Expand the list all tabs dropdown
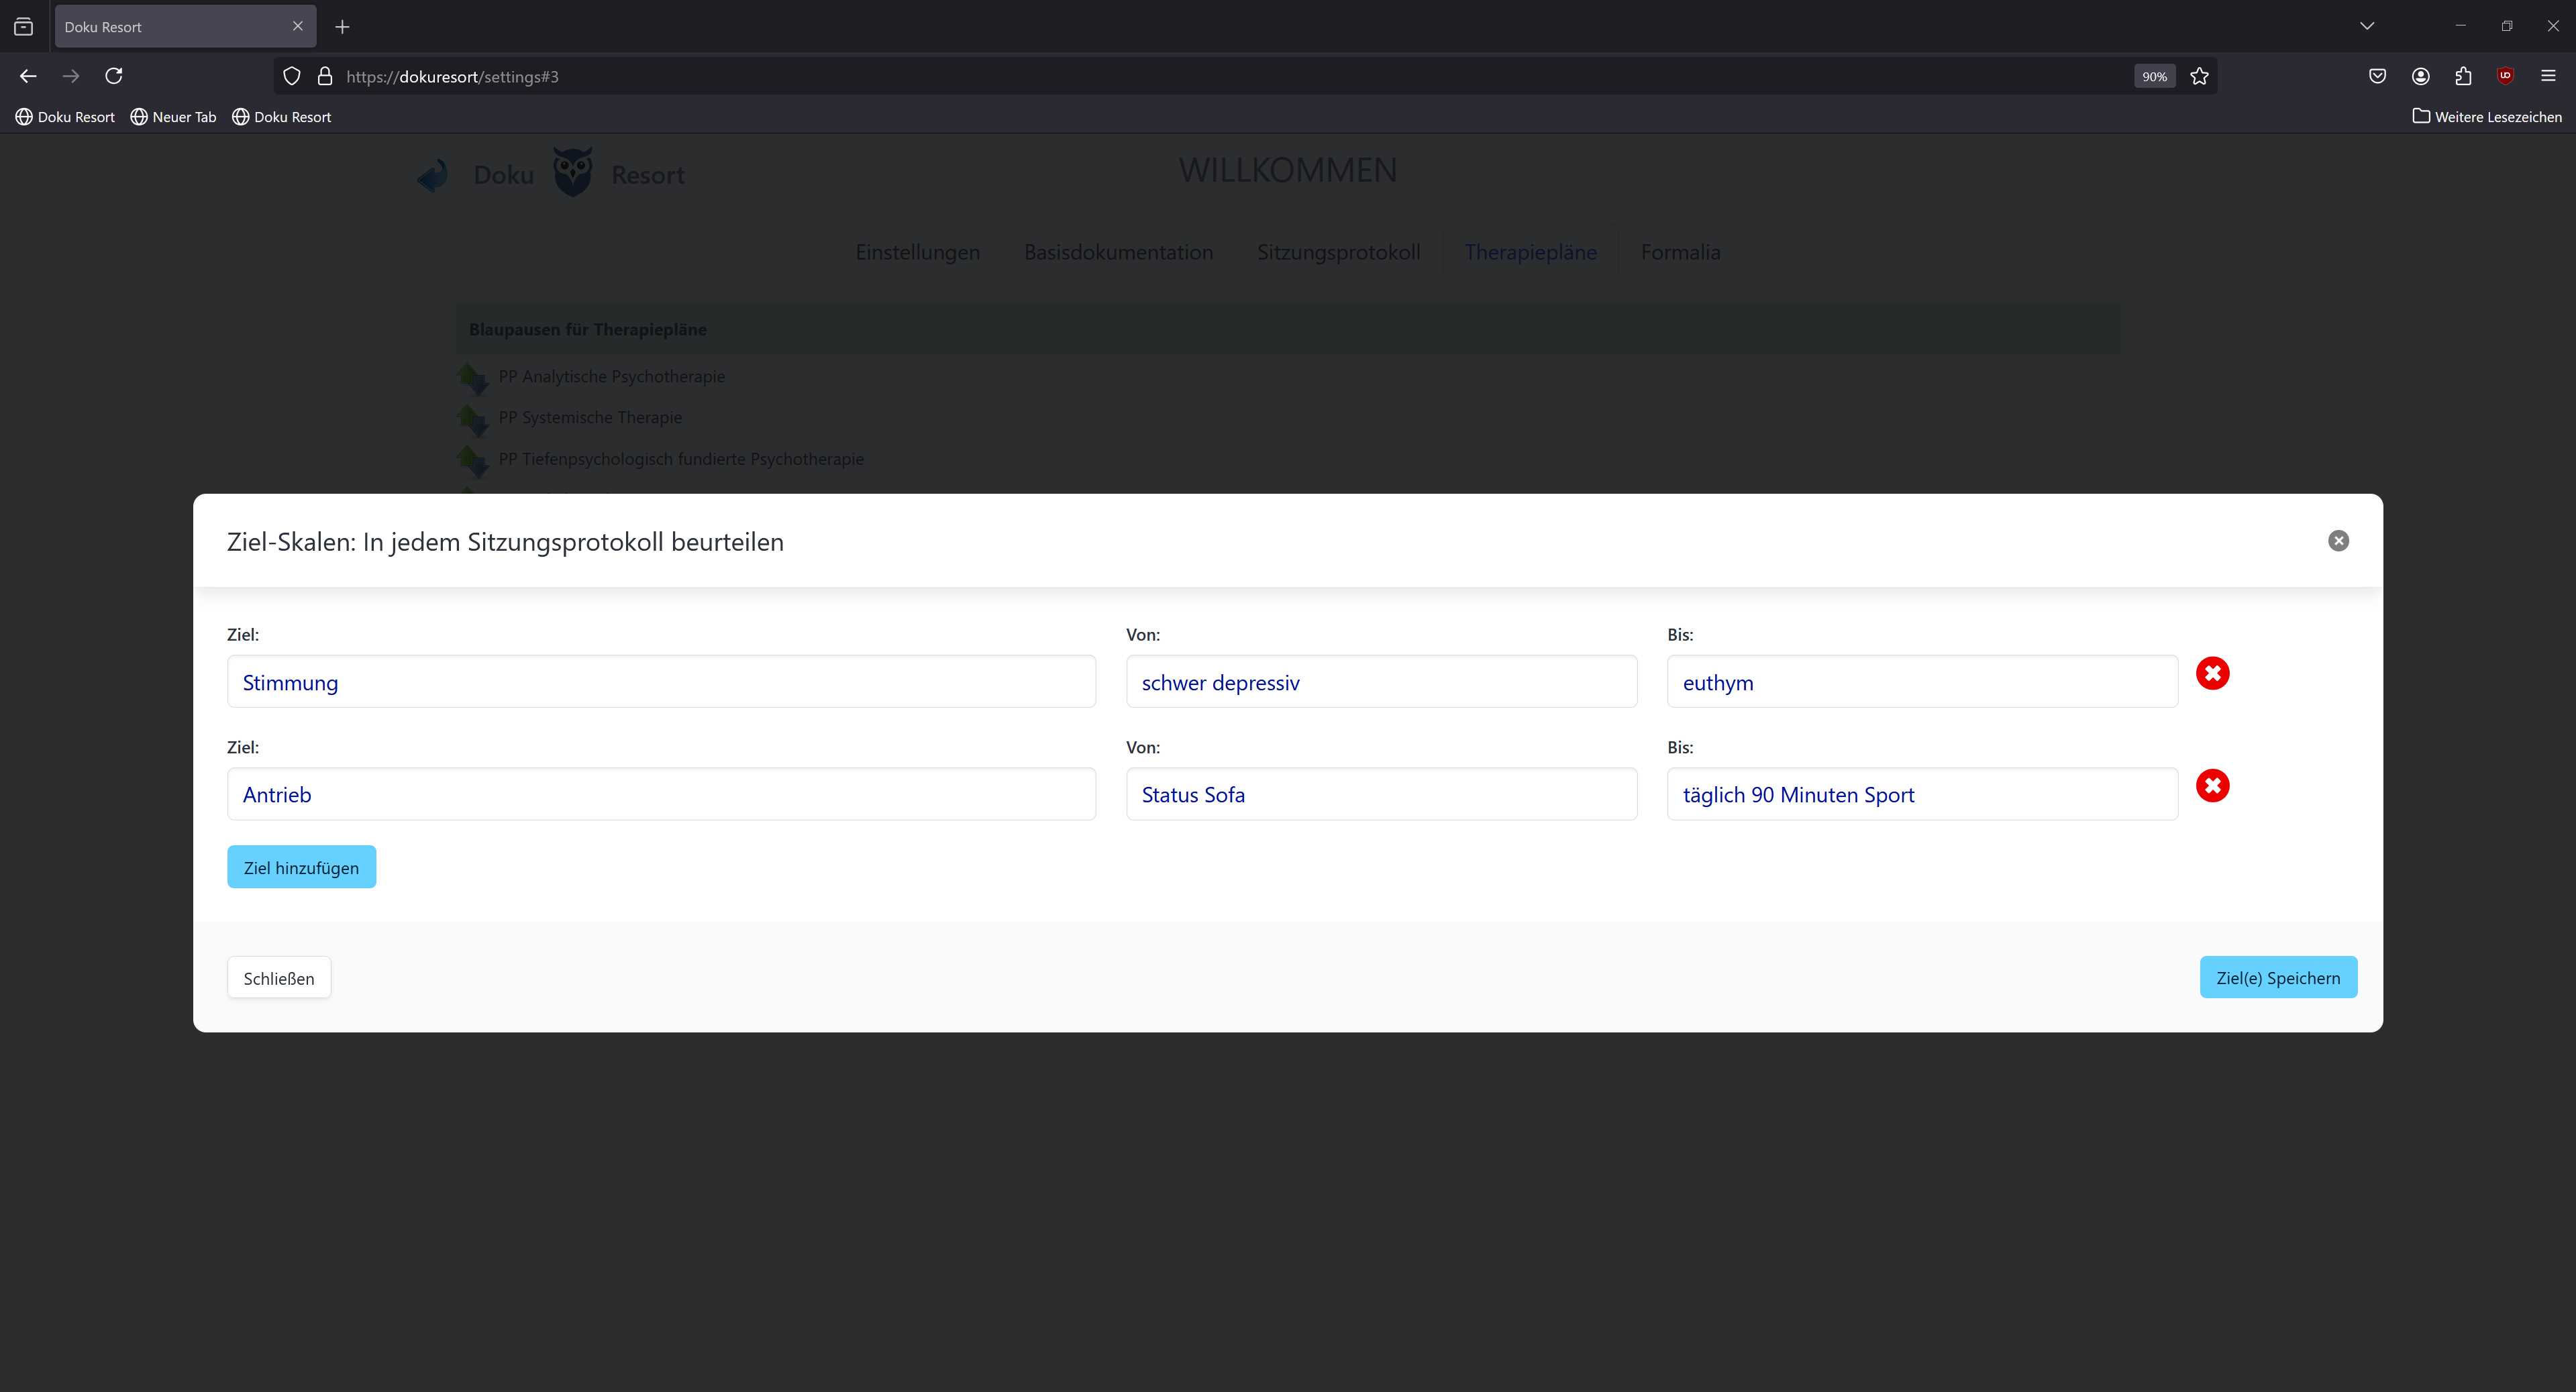 (2366, 26)
